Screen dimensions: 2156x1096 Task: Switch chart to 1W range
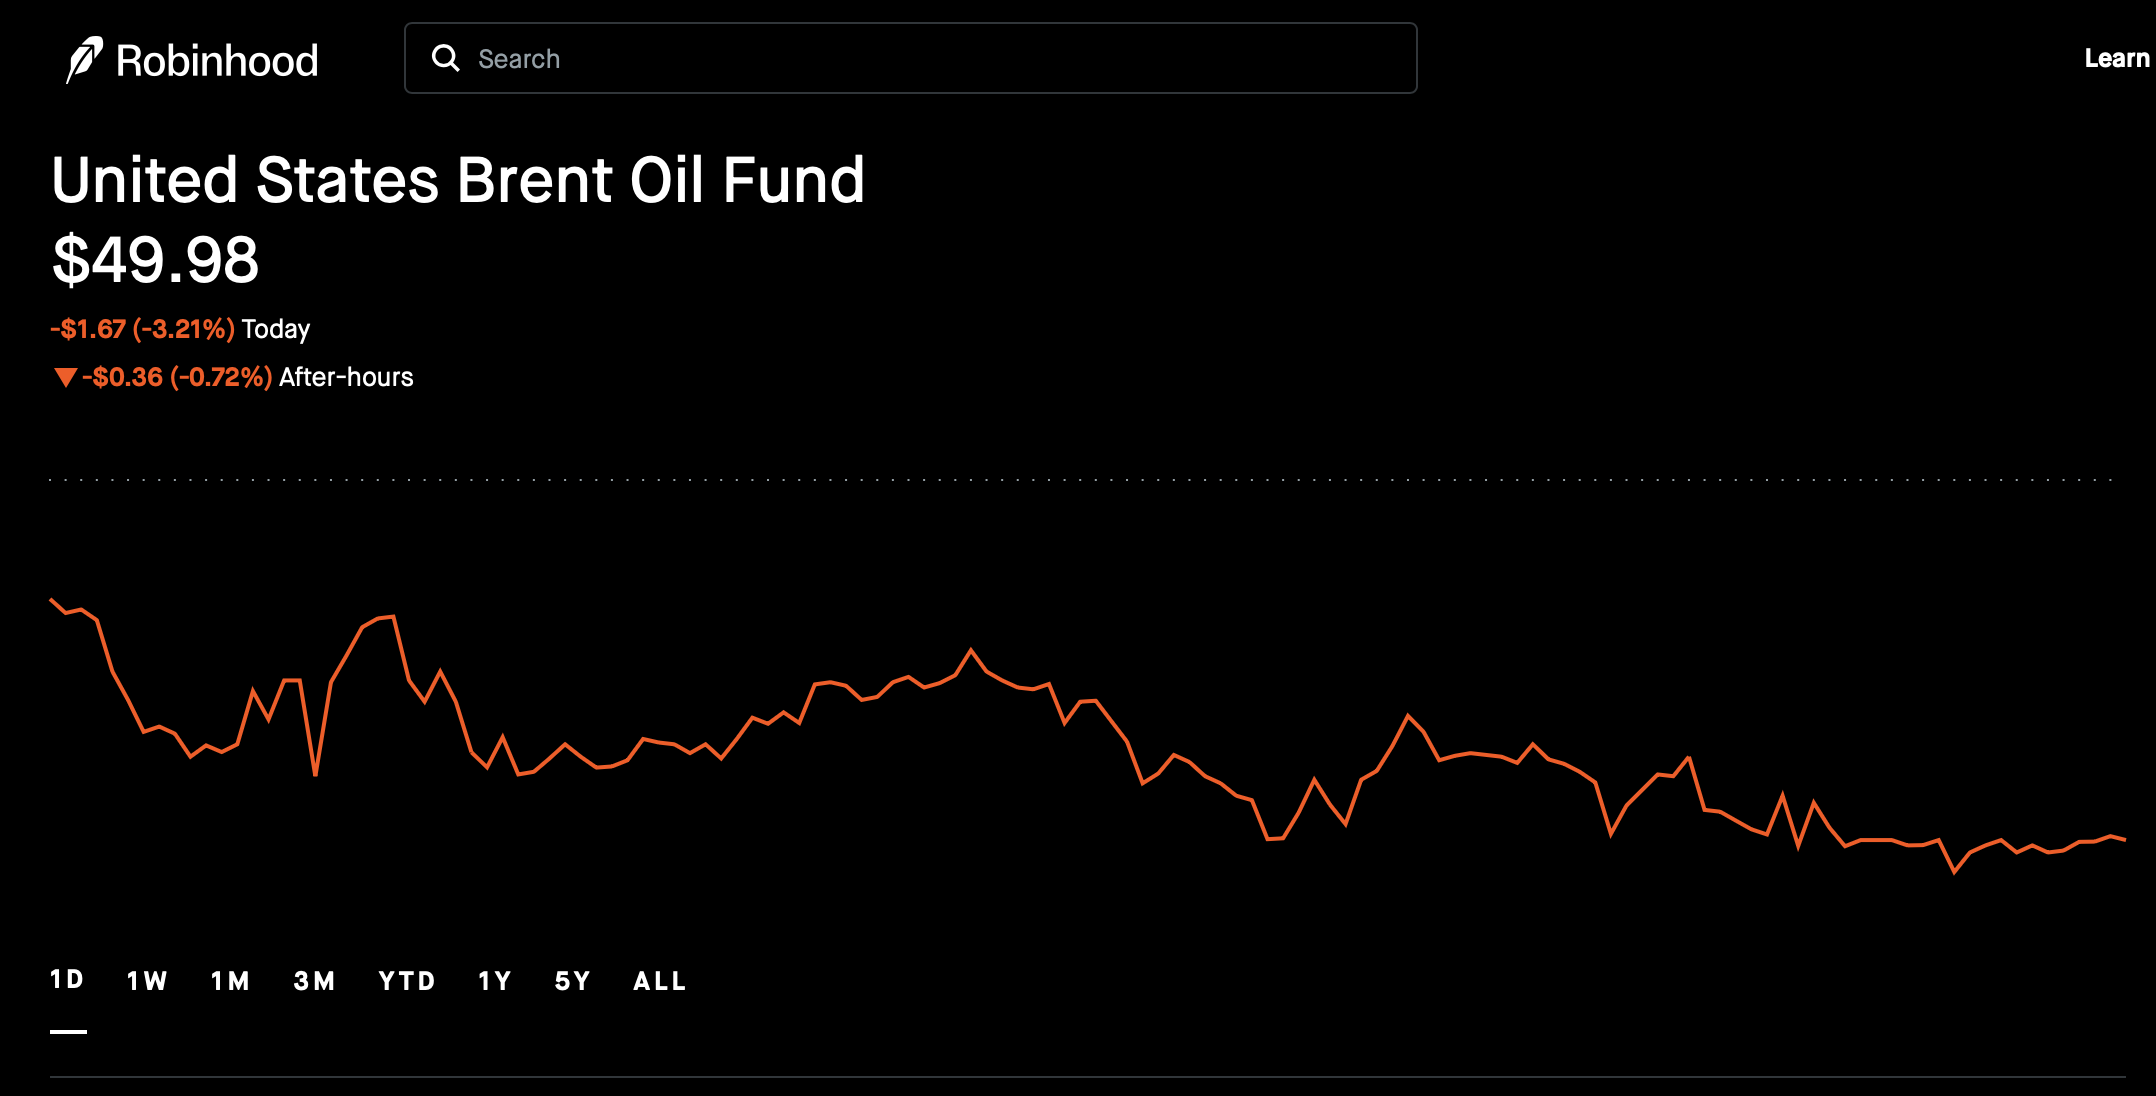[147, 981]
